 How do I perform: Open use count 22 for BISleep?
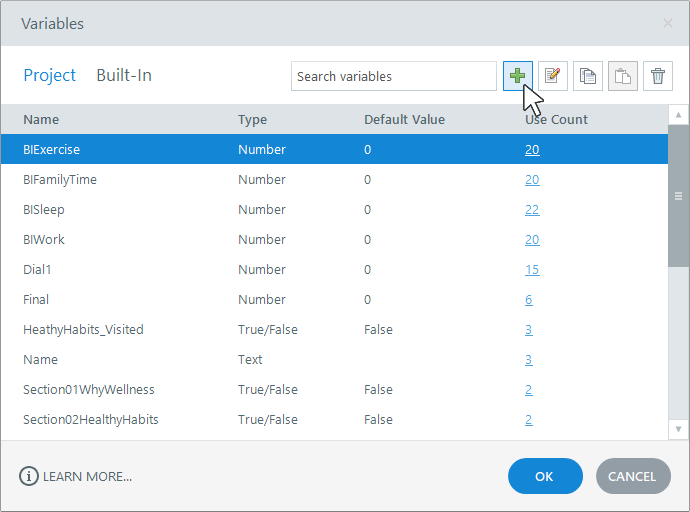pos(532,210)
